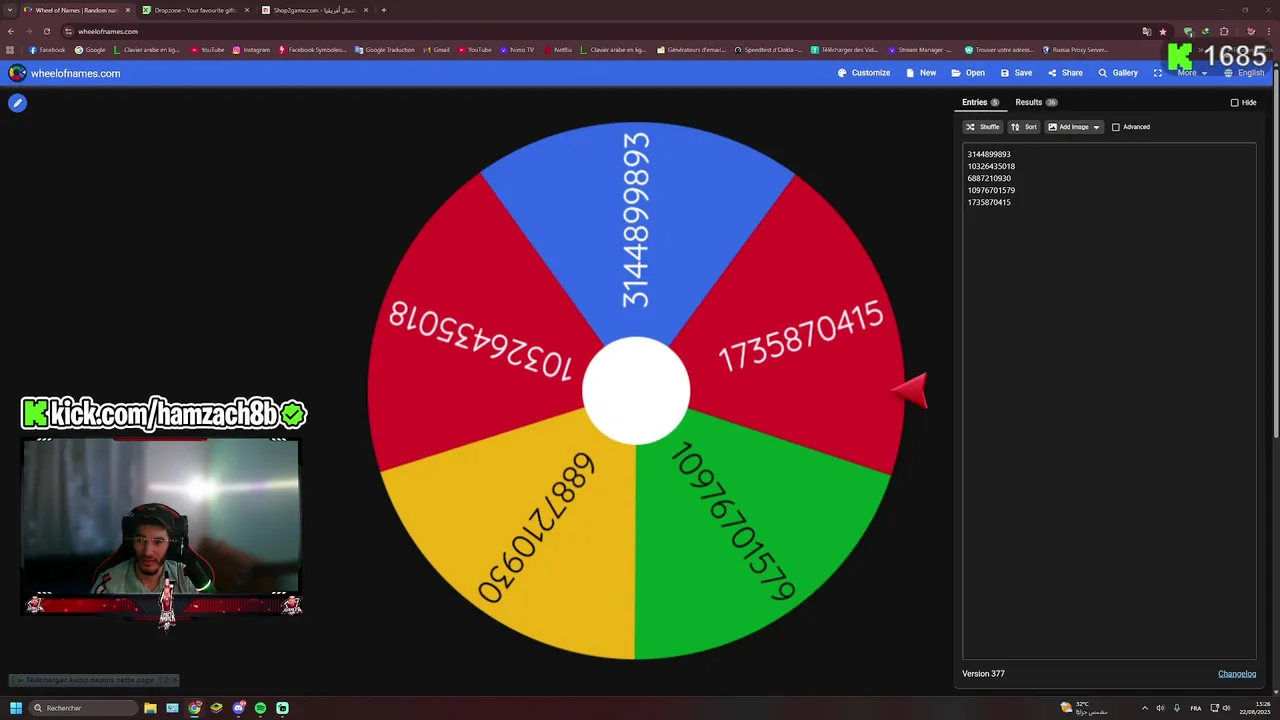Switch to the Entries tab
The height and width of the screenshot is (720, 1280).
[980, 102]
